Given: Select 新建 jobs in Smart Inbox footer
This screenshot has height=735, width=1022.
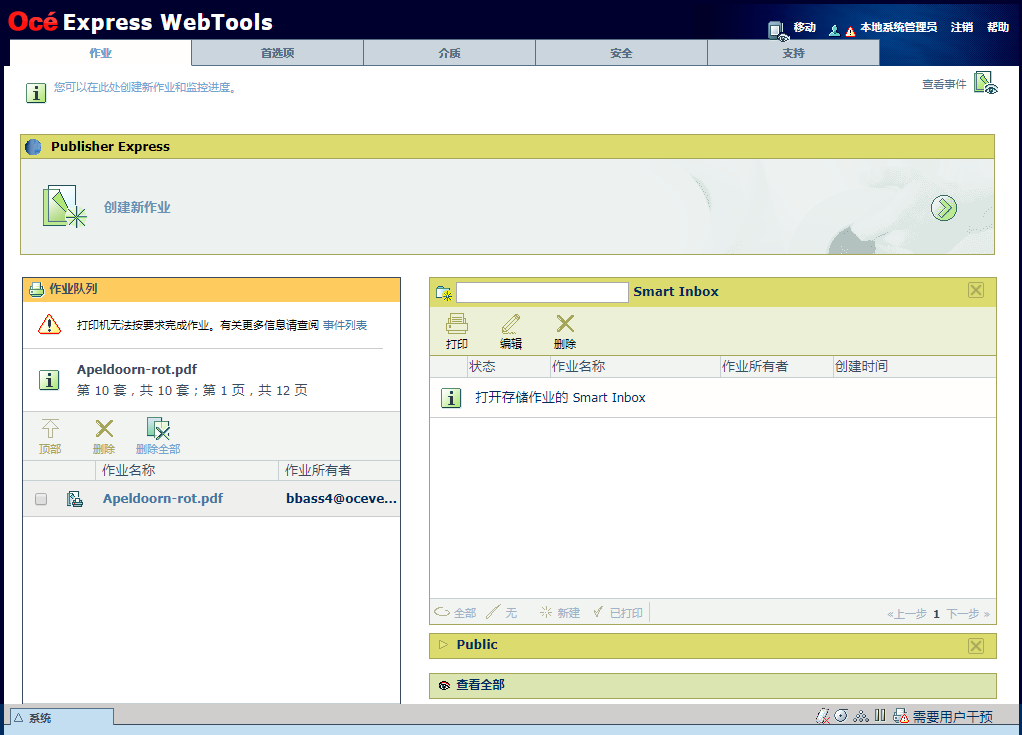Looking at the screenshot, I should tap(560, 612).
